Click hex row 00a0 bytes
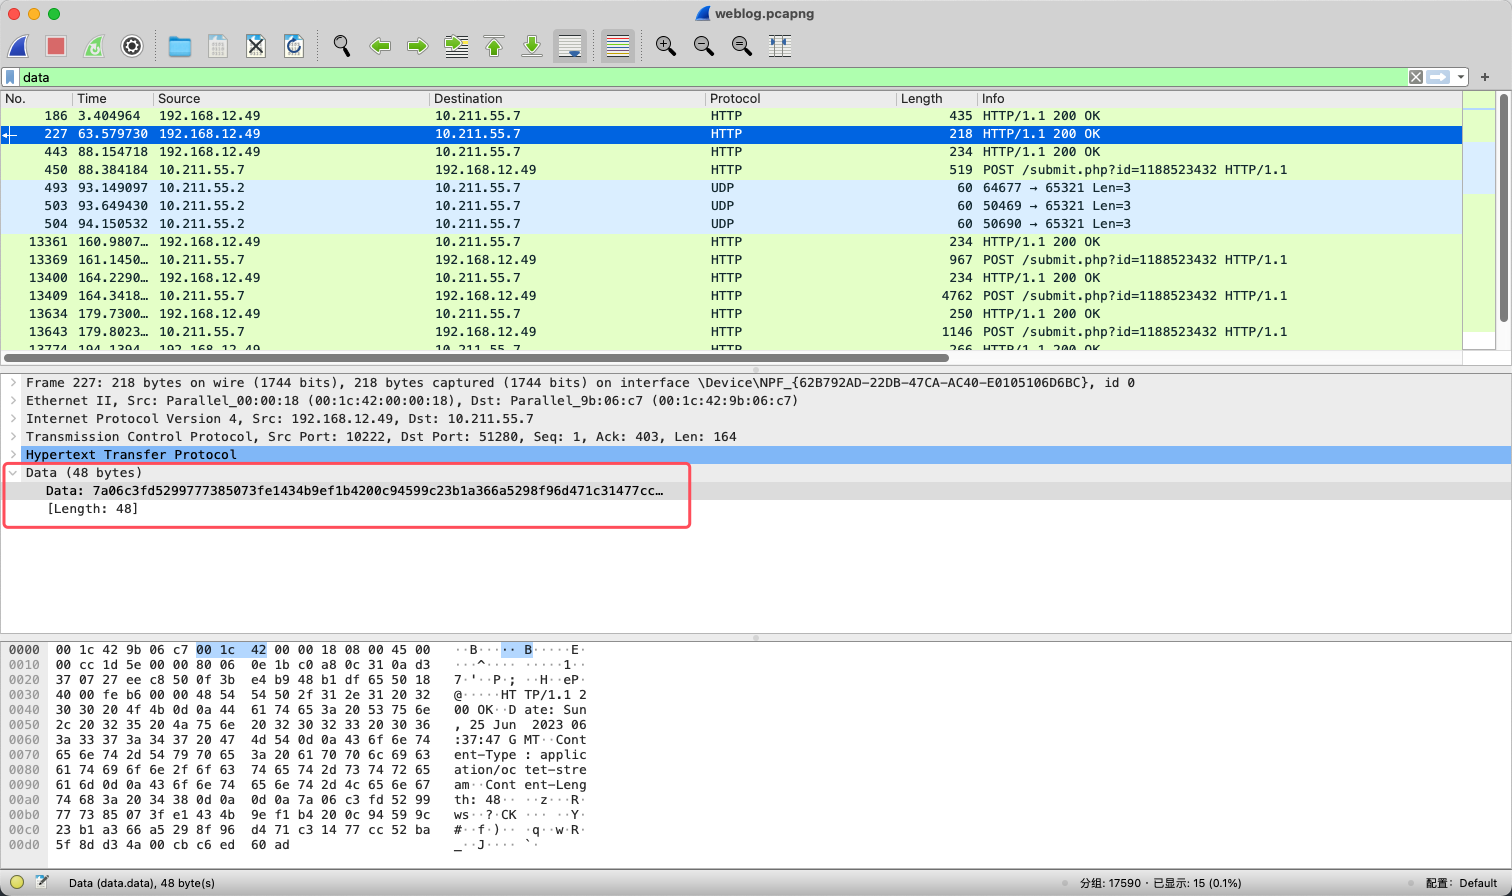1512x896 pixels. pos(243,800)
